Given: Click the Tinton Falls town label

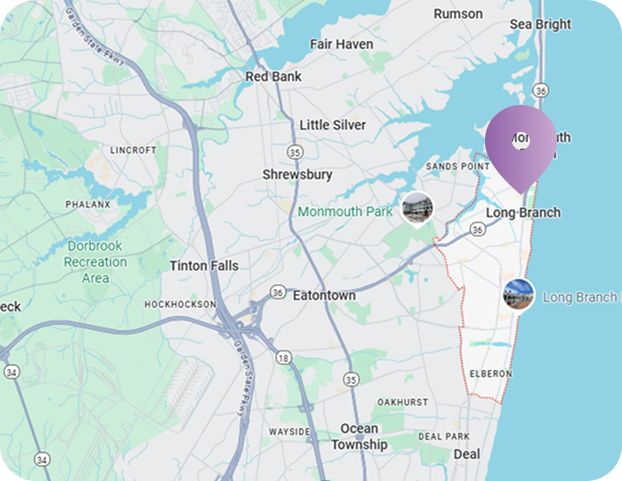Looking at the screenshot, I should click(x=204, y=265).
